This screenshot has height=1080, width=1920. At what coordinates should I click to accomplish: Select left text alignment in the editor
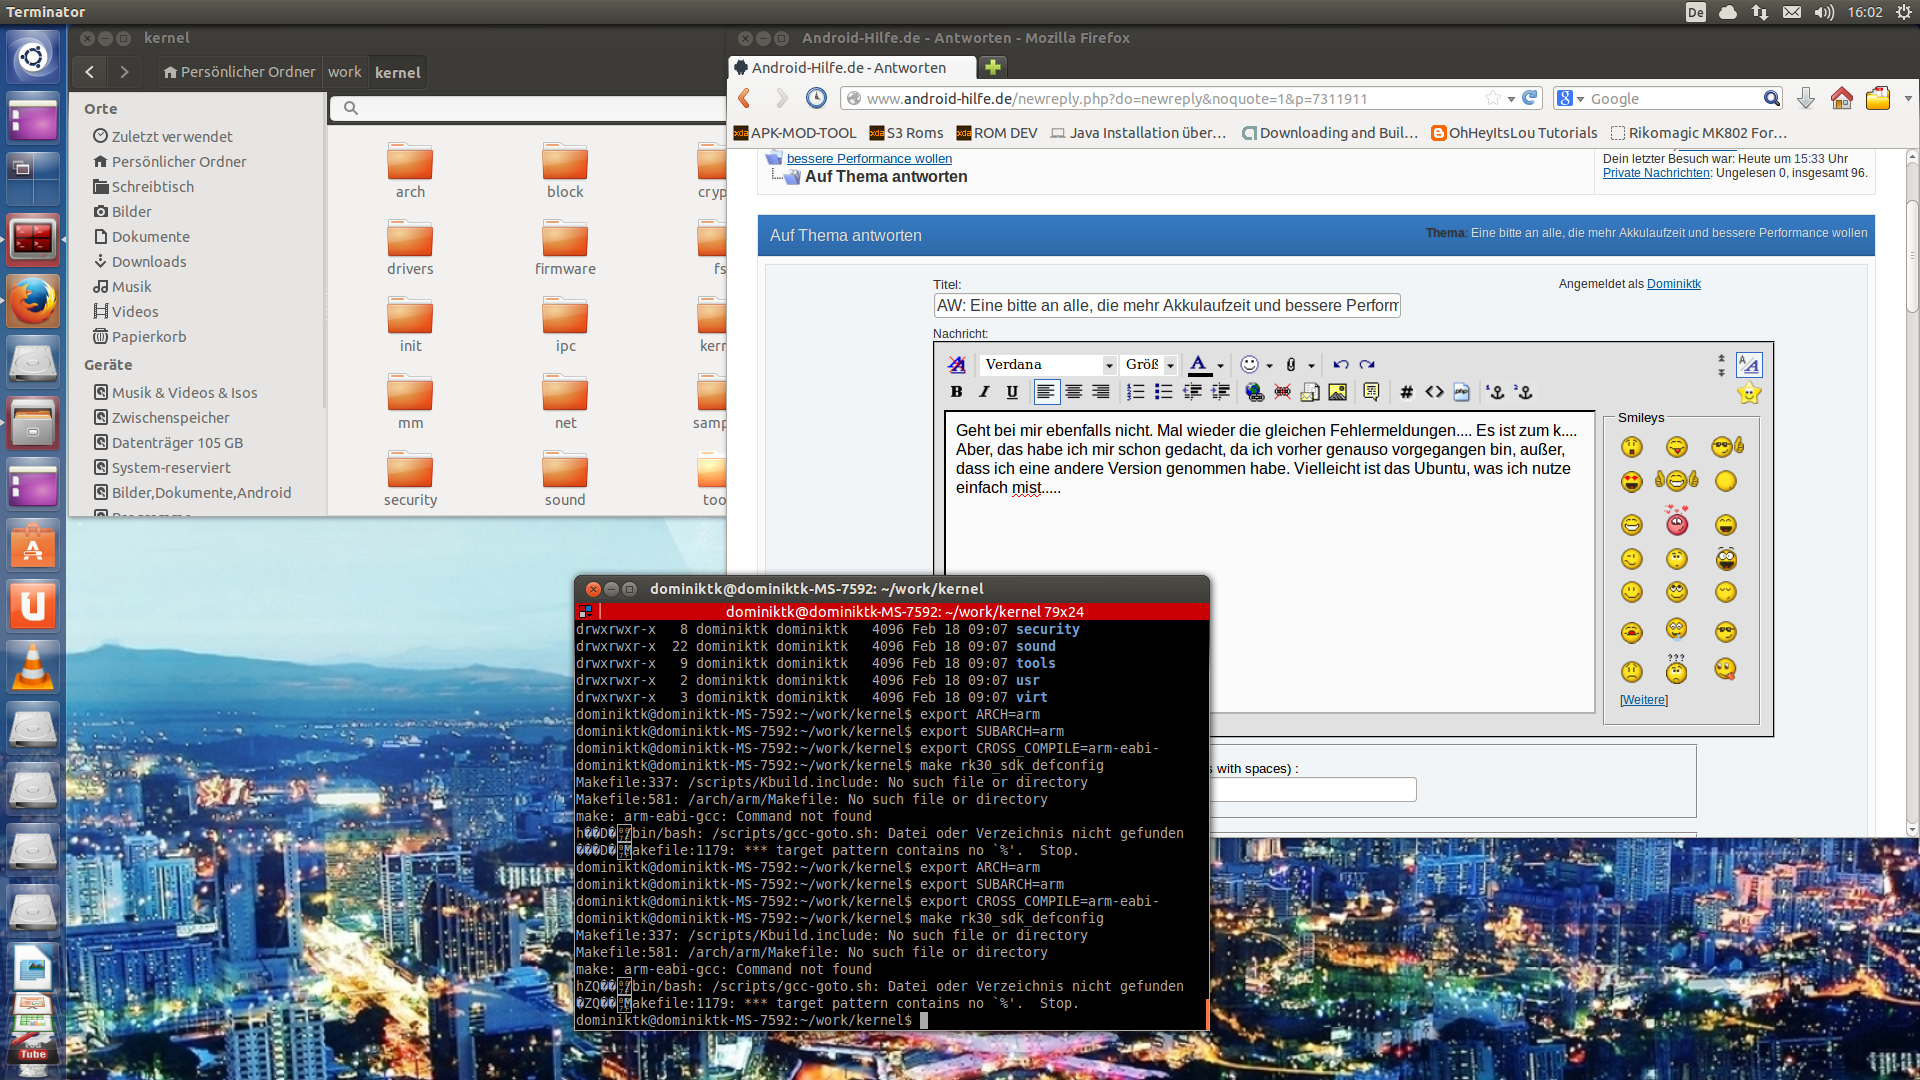(x=1046, y=392)
